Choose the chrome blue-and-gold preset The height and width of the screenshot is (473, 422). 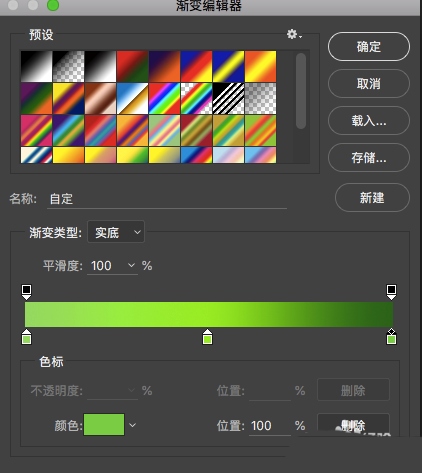point(132,98)
